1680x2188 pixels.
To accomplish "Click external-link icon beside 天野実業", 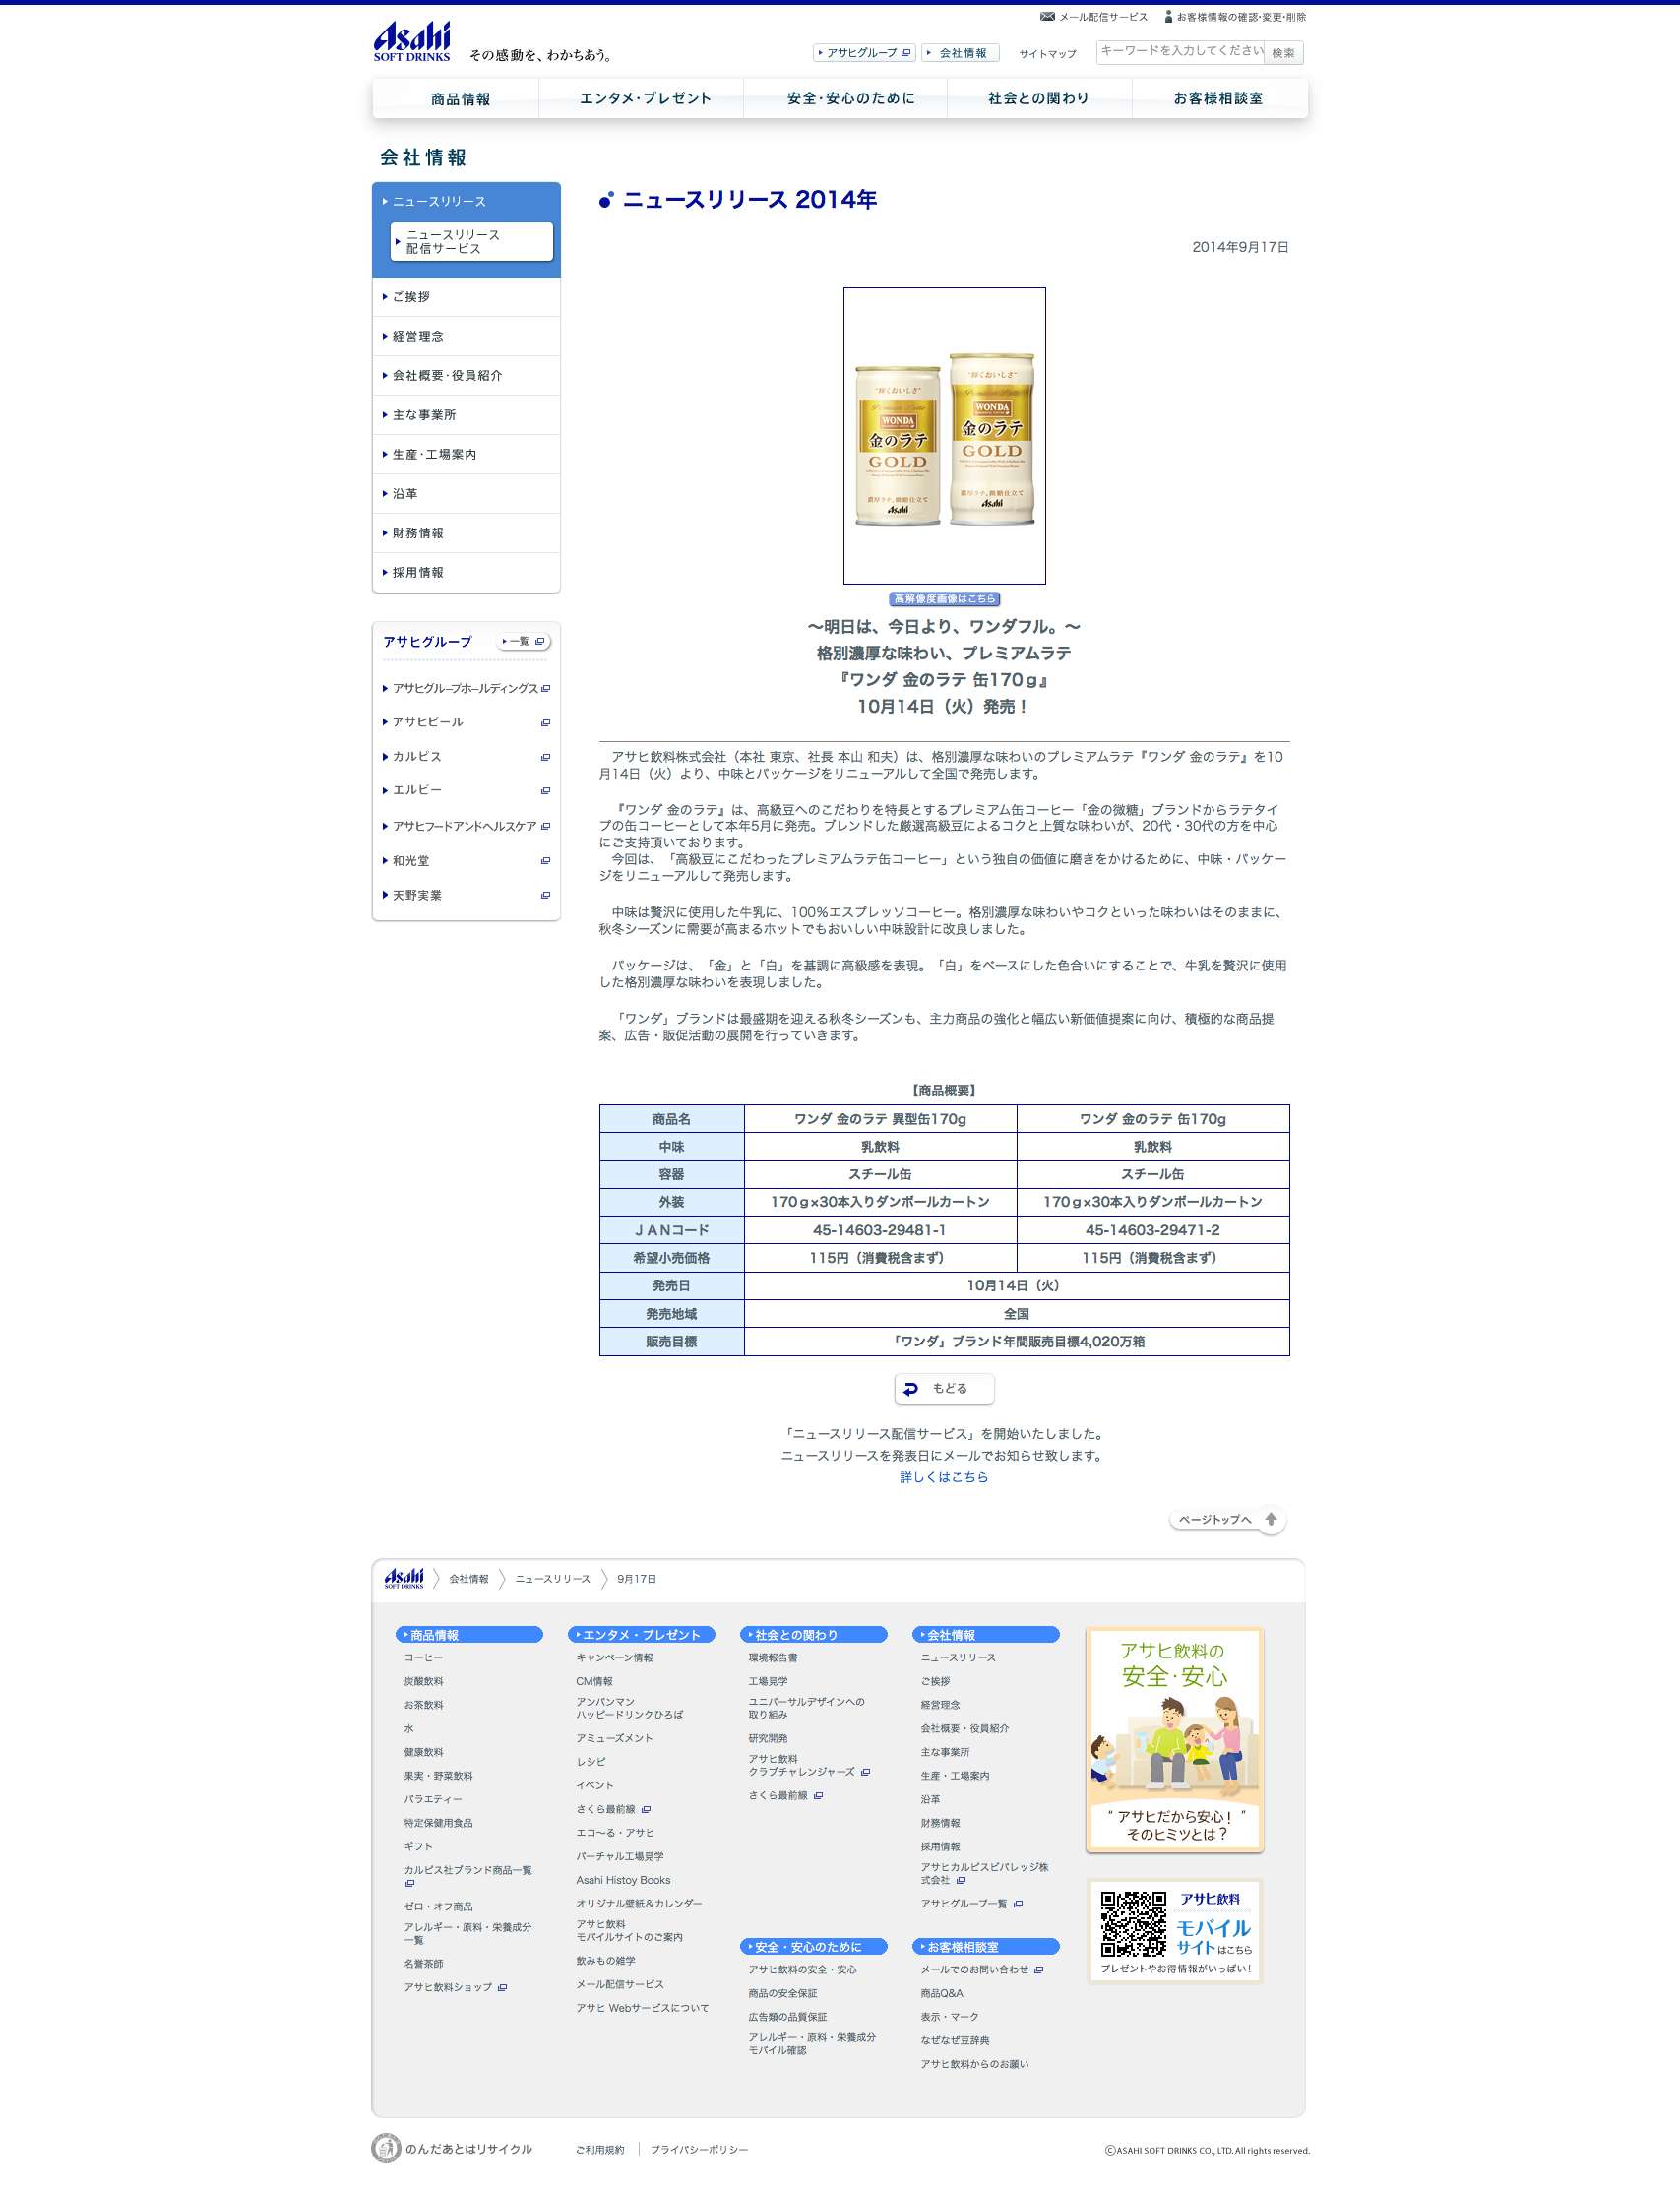I will 545,895.
